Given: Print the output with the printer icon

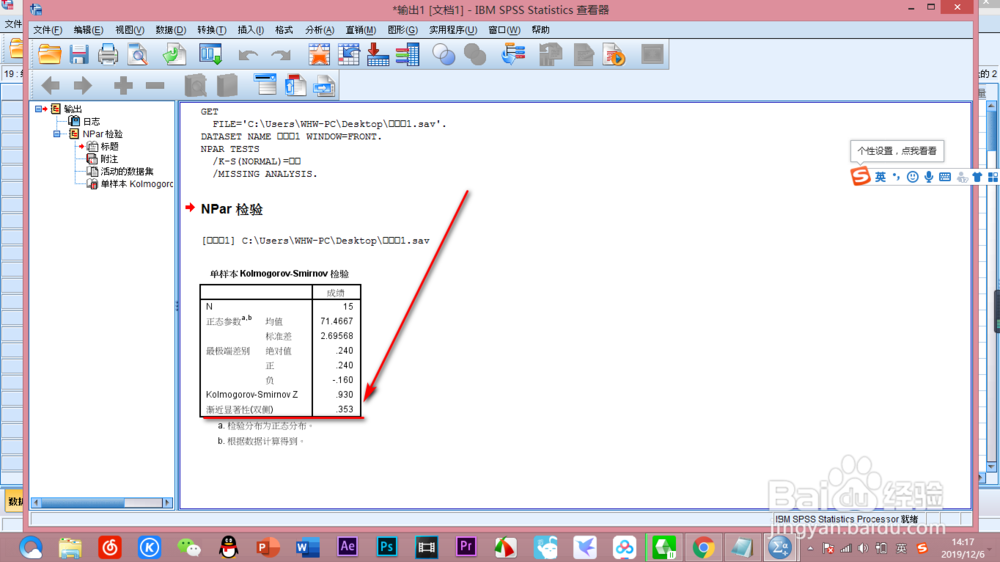Looking at the screenshot, I should (x=108, y=54).
